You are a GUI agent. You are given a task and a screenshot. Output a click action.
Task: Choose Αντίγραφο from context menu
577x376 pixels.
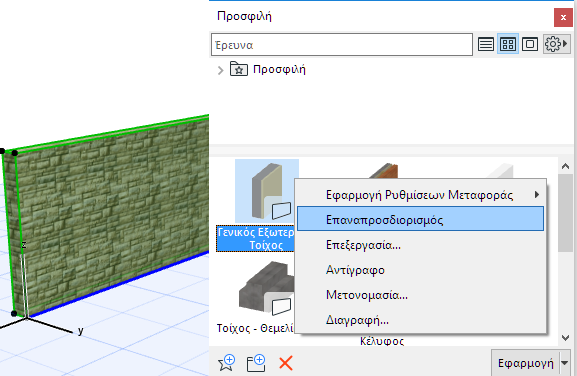pos(421,270)
